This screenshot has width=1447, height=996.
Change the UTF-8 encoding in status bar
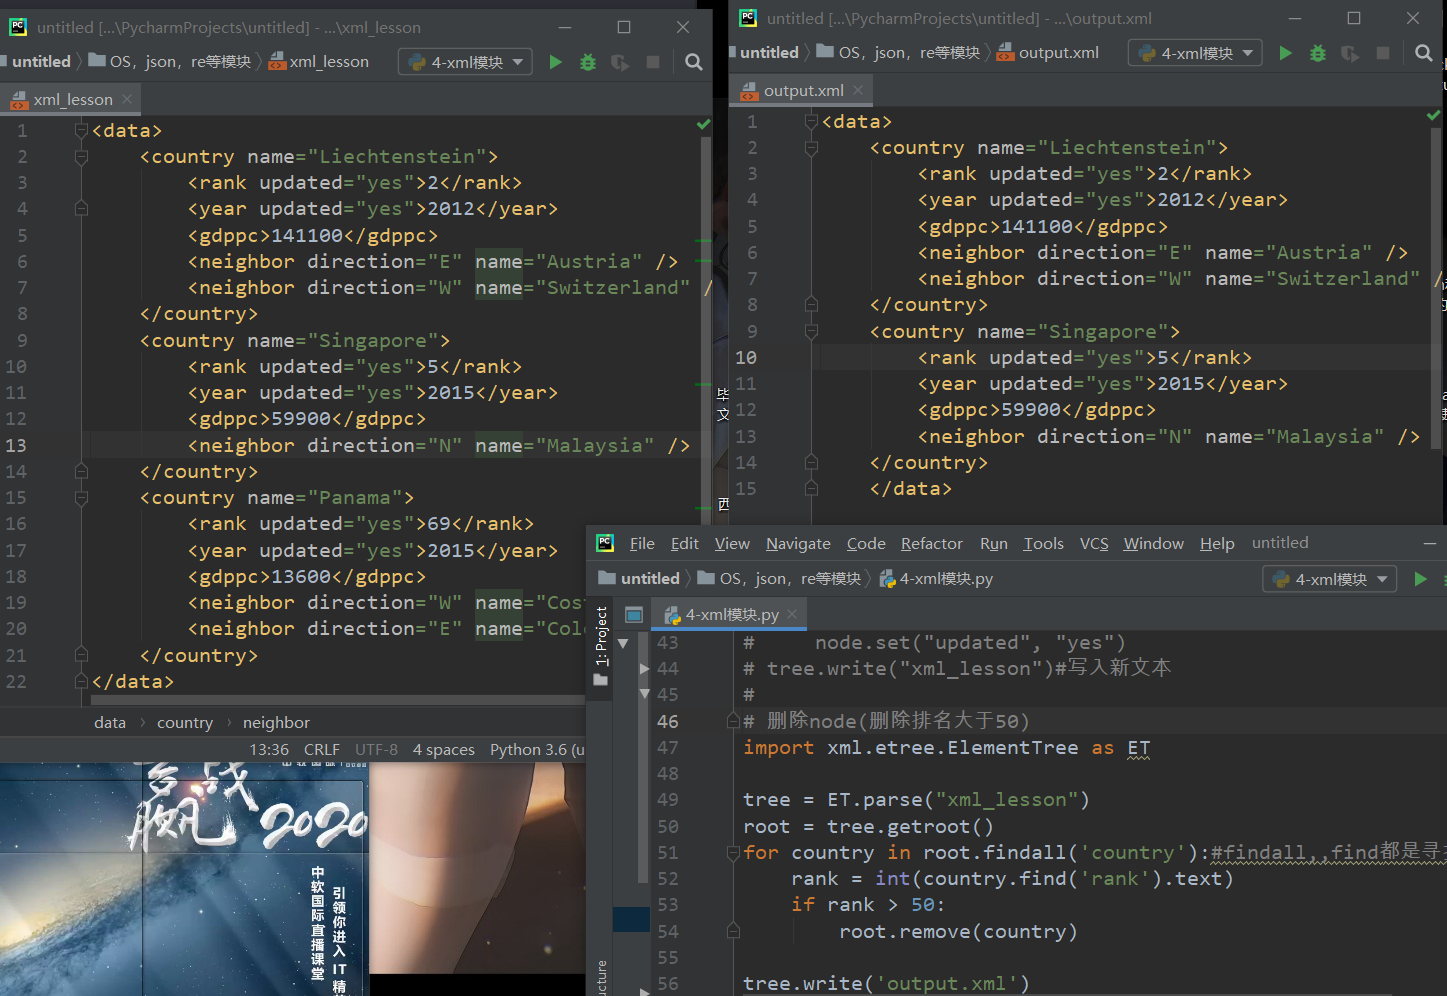click(376, 749)
